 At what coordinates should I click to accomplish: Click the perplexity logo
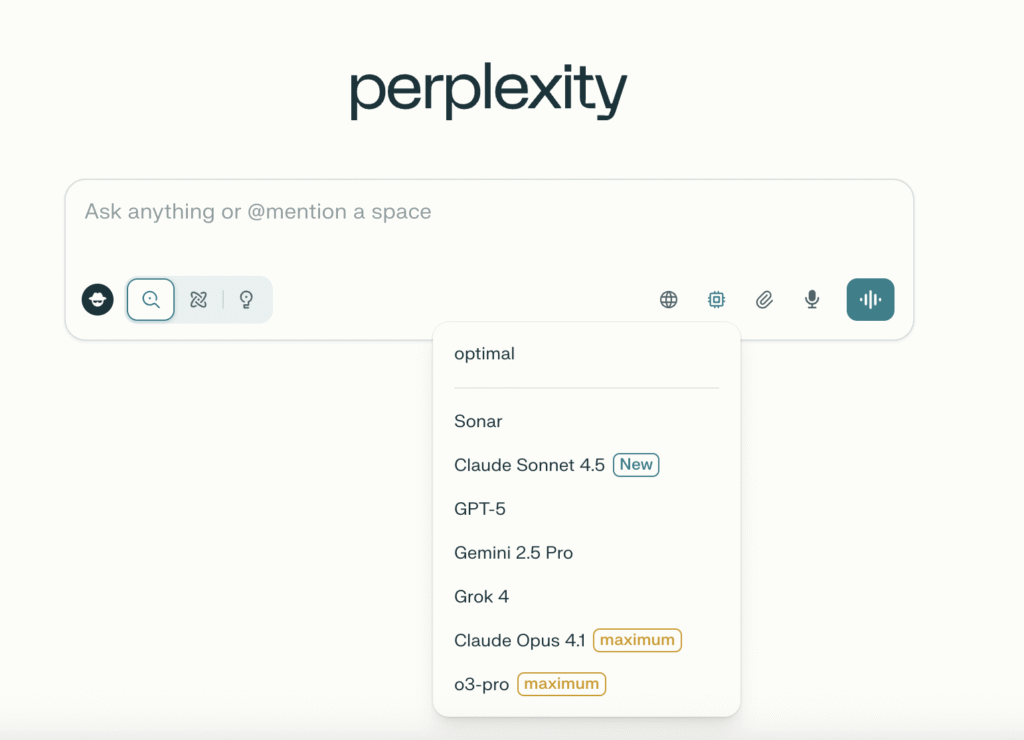[488, 92]
